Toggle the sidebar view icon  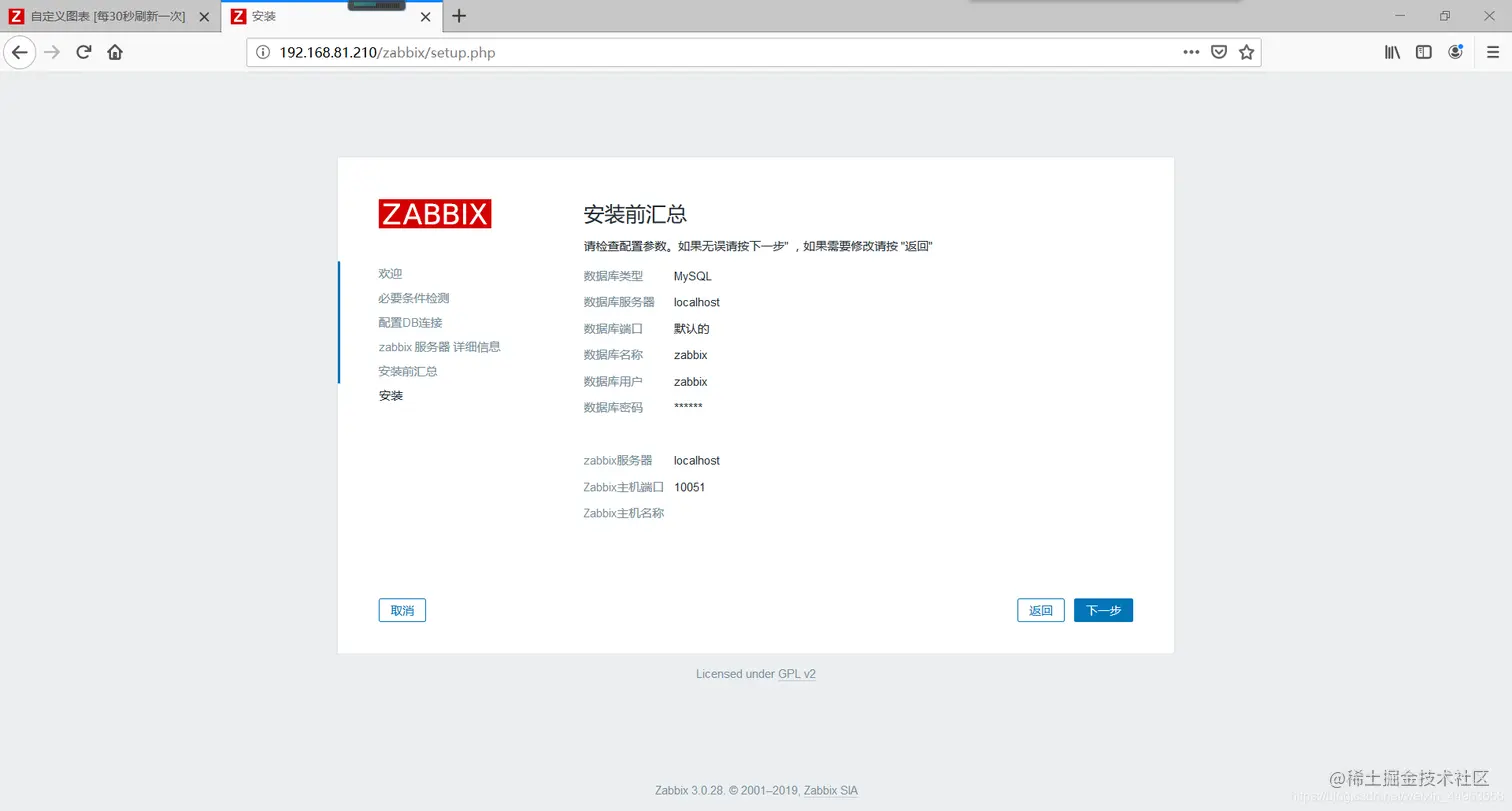[1424, 52]
